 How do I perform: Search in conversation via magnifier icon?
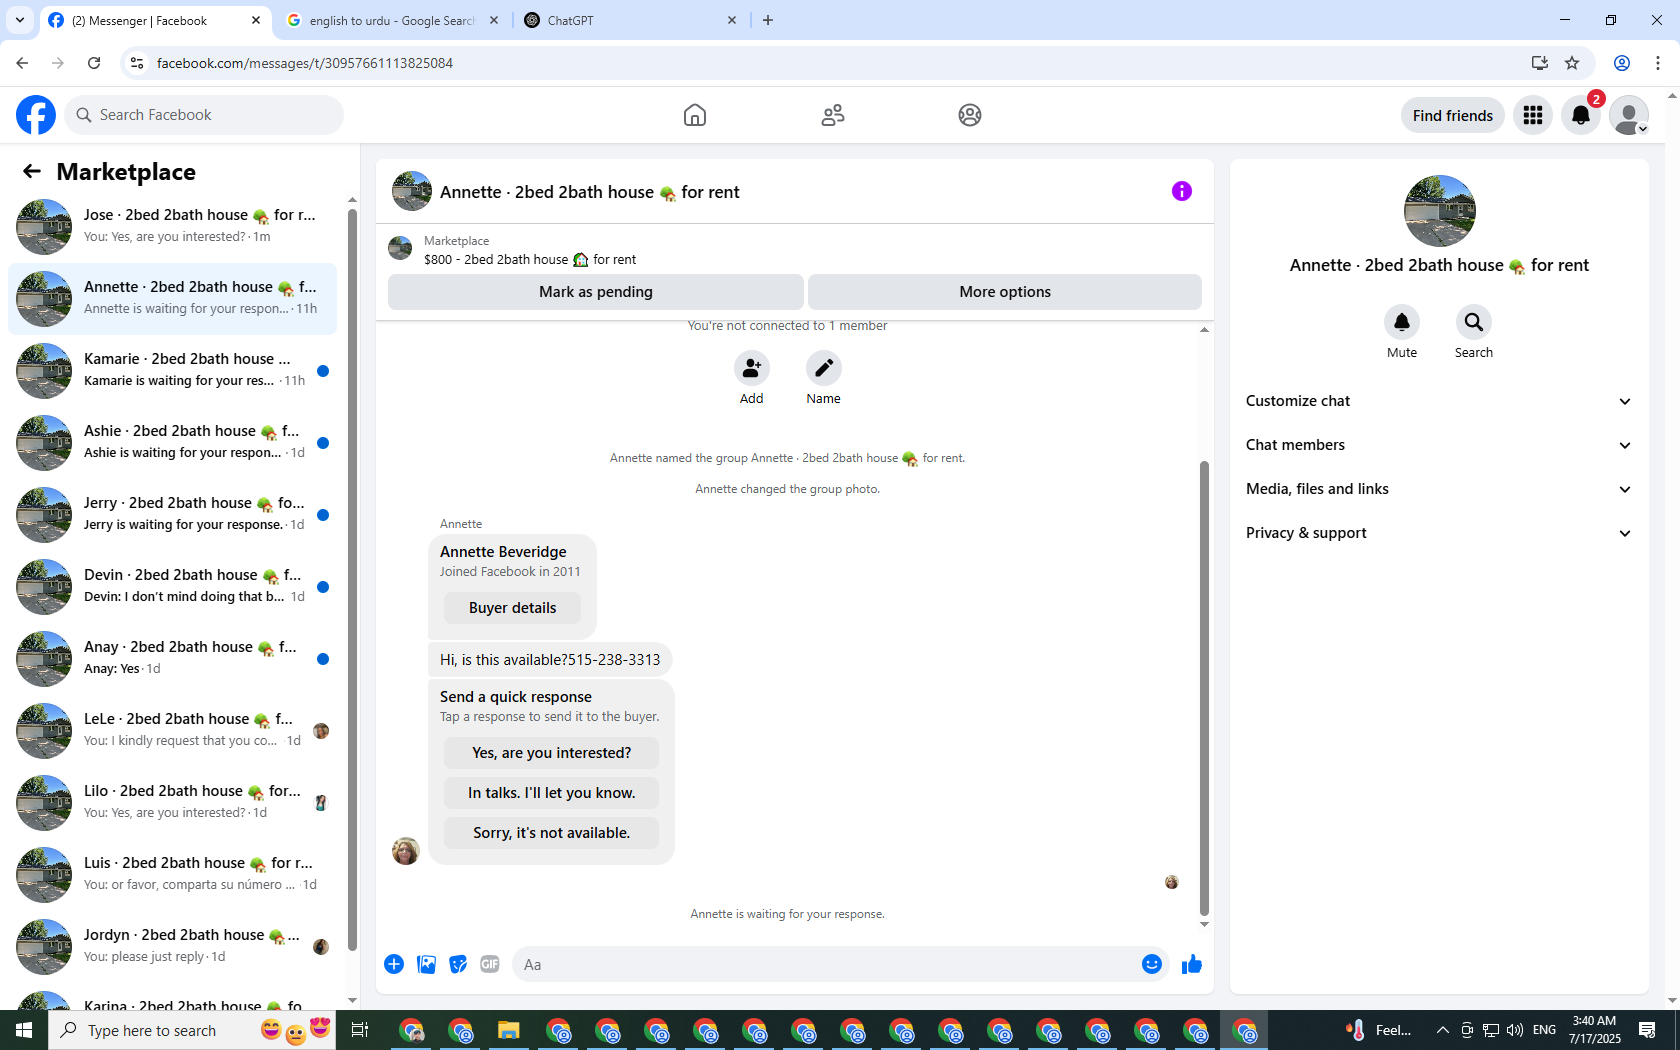coord(1474,322)
